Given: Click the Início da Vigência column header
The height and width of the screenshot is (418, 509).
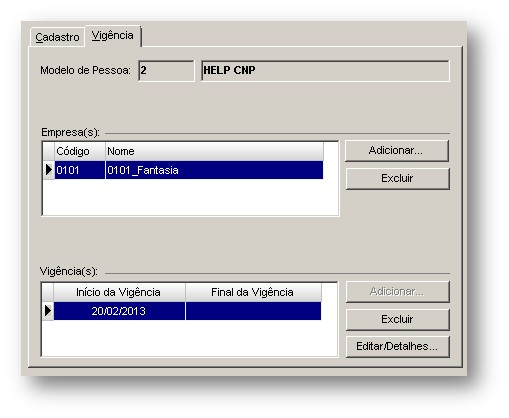Looking at the screenshot, I should point(119,292).
